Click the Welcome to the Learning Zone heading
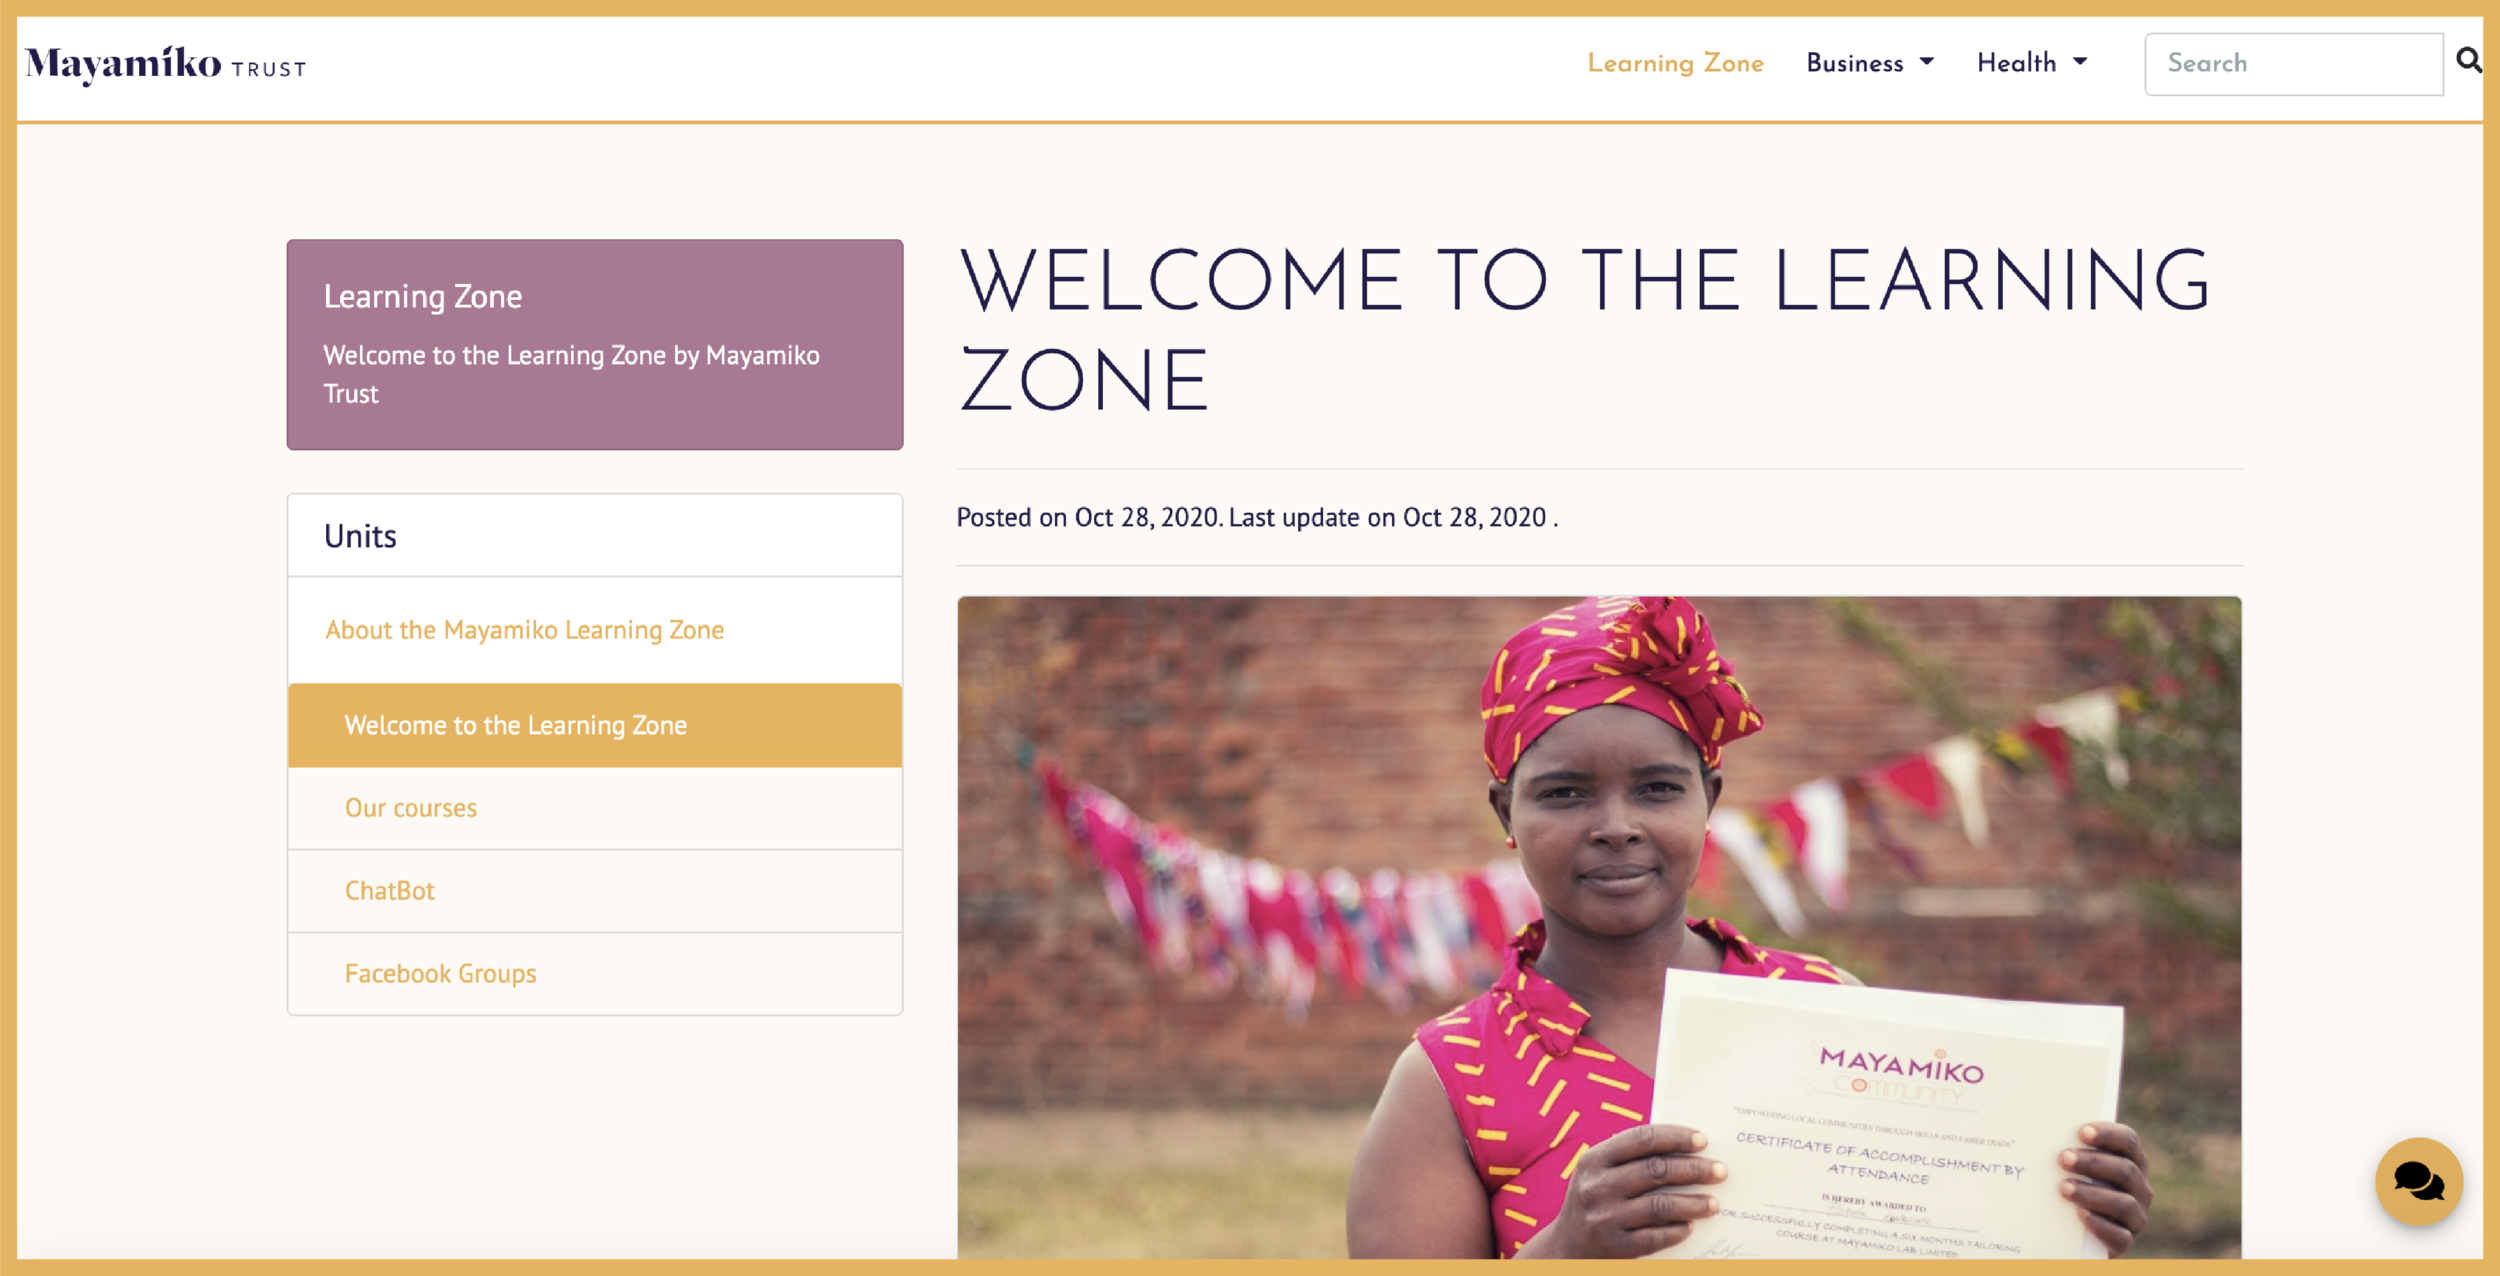 tap(1584, 330)
